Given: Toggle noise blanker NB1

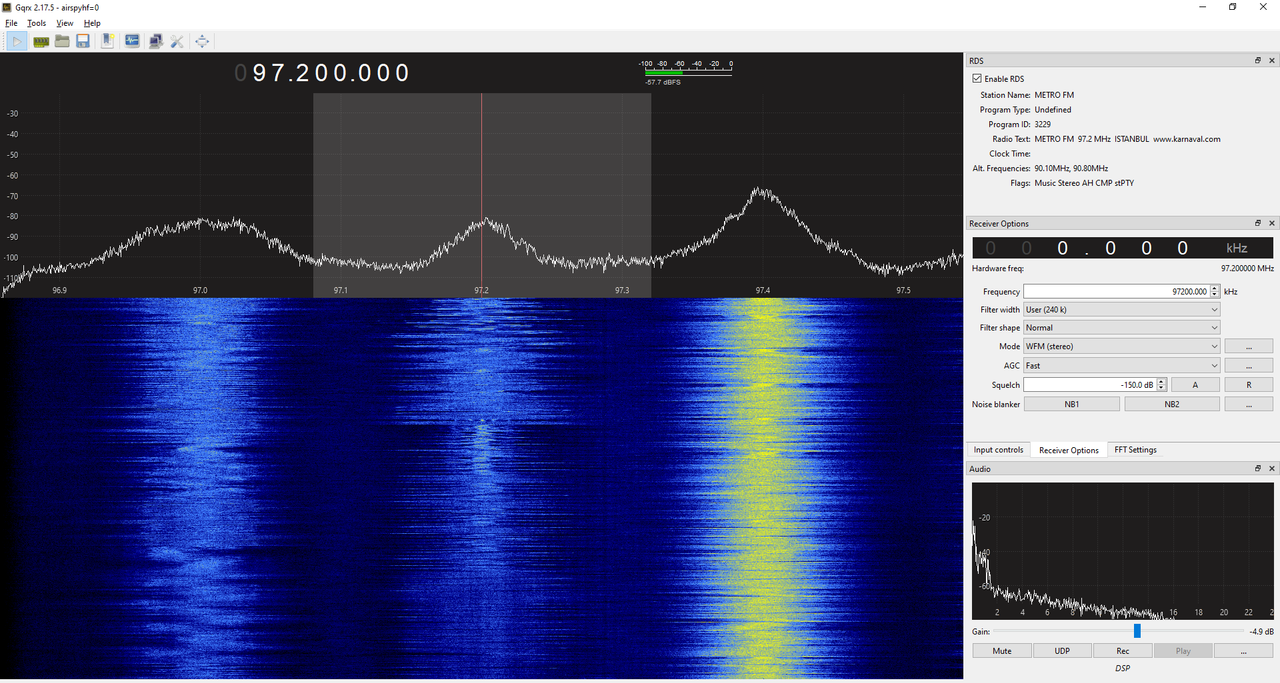Looking at the screenshot, I should [1071, 404].
